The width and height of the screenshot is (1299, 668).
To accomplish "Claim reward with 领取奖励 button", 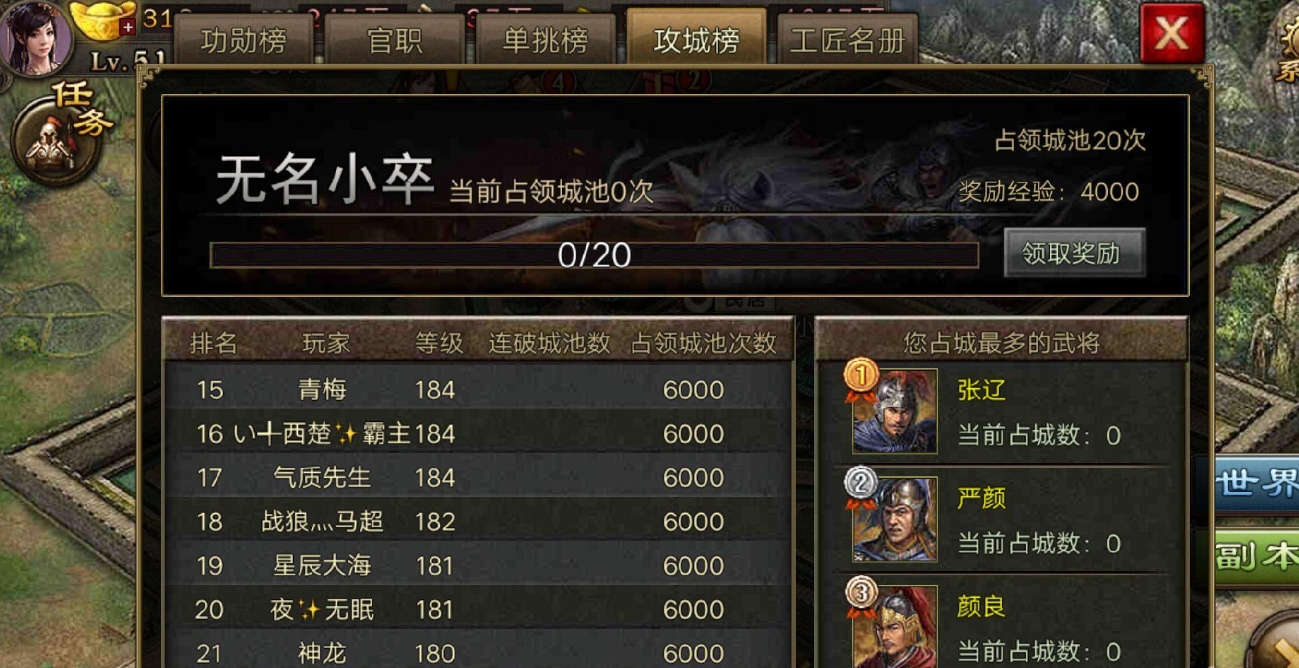I will pos(1073,253).
